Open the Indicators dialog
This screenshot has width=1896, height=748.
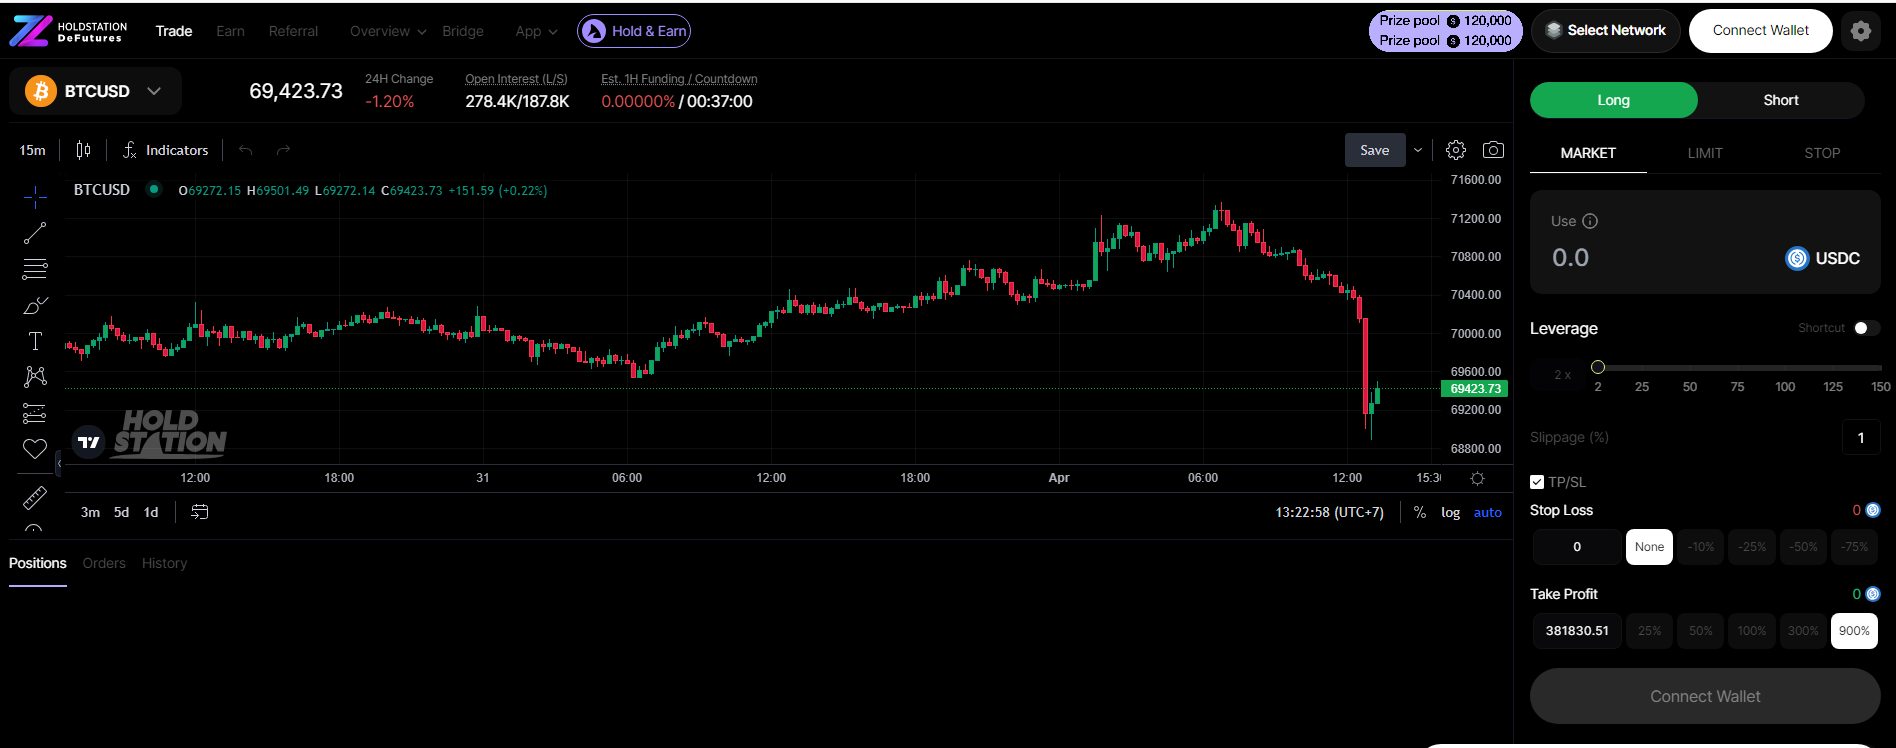166,150
